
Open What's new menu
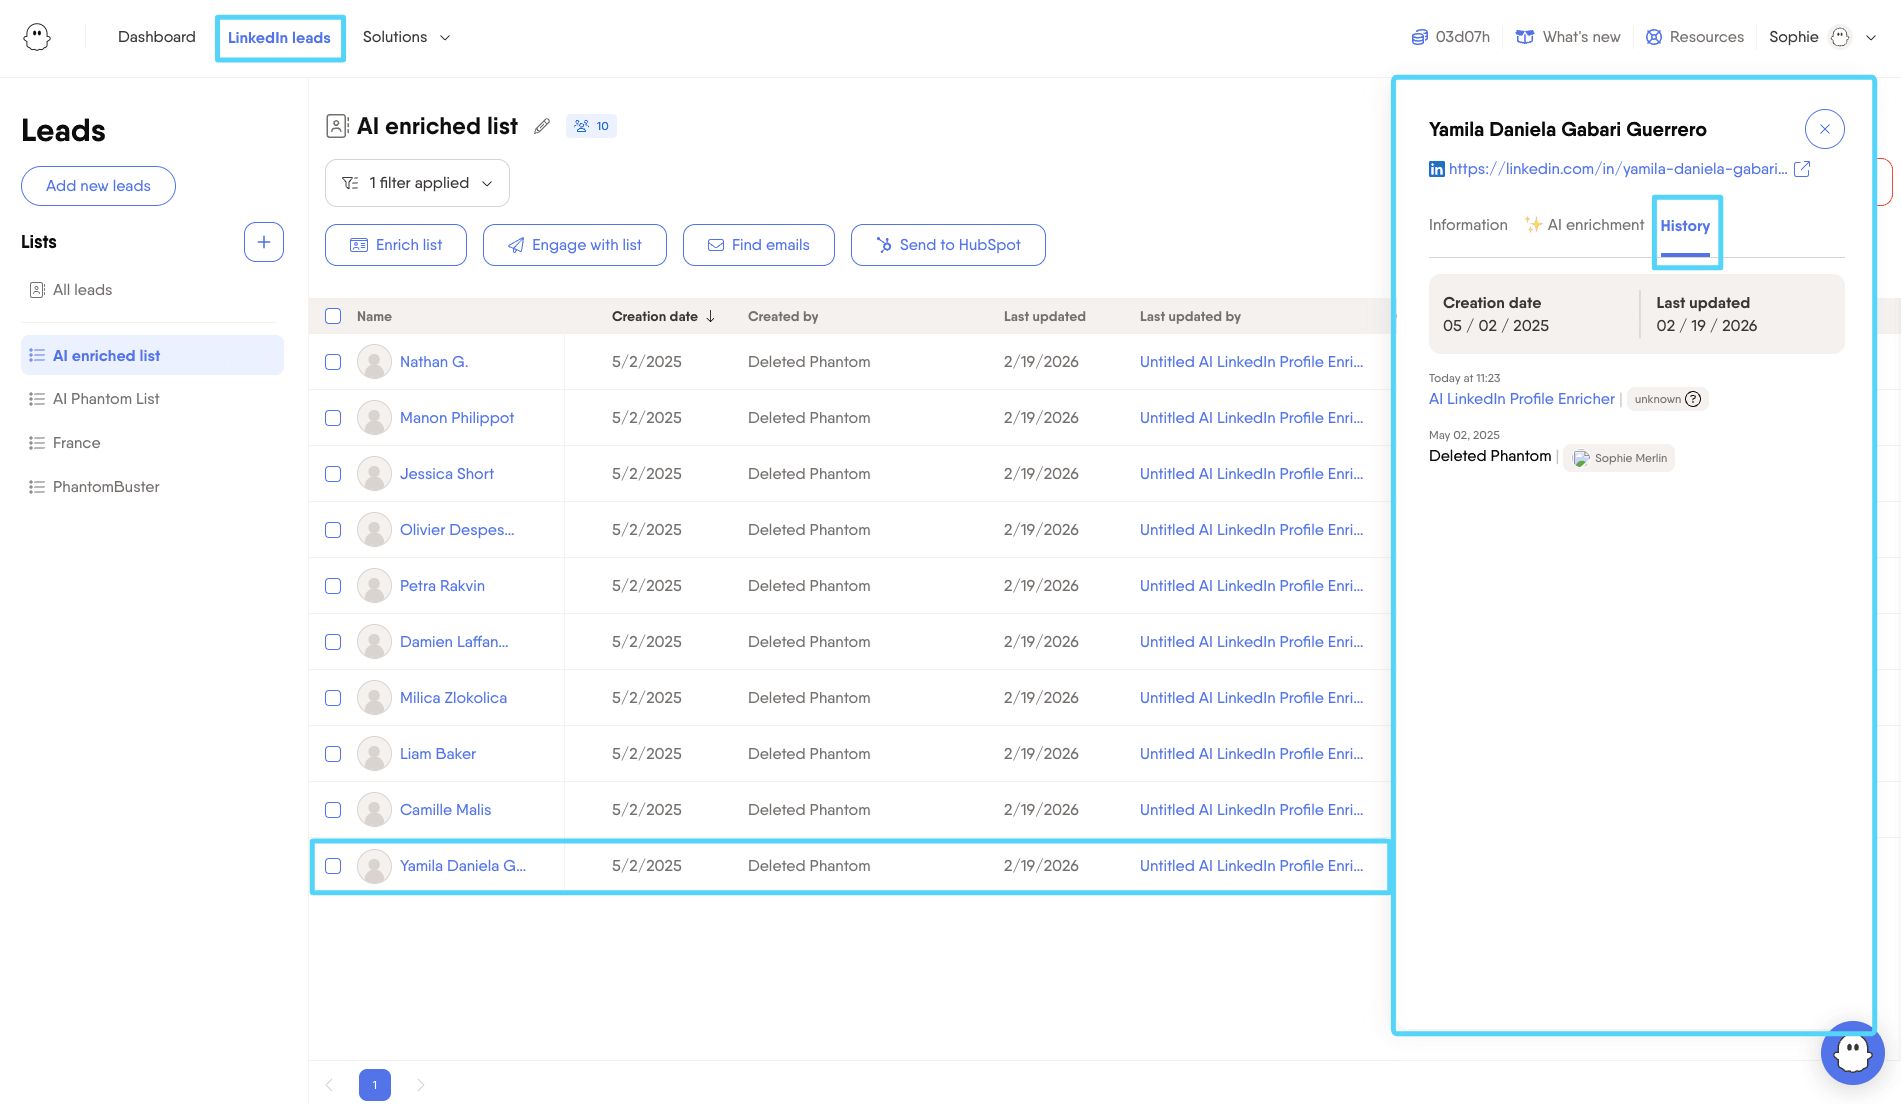(x=1568, y=37)
